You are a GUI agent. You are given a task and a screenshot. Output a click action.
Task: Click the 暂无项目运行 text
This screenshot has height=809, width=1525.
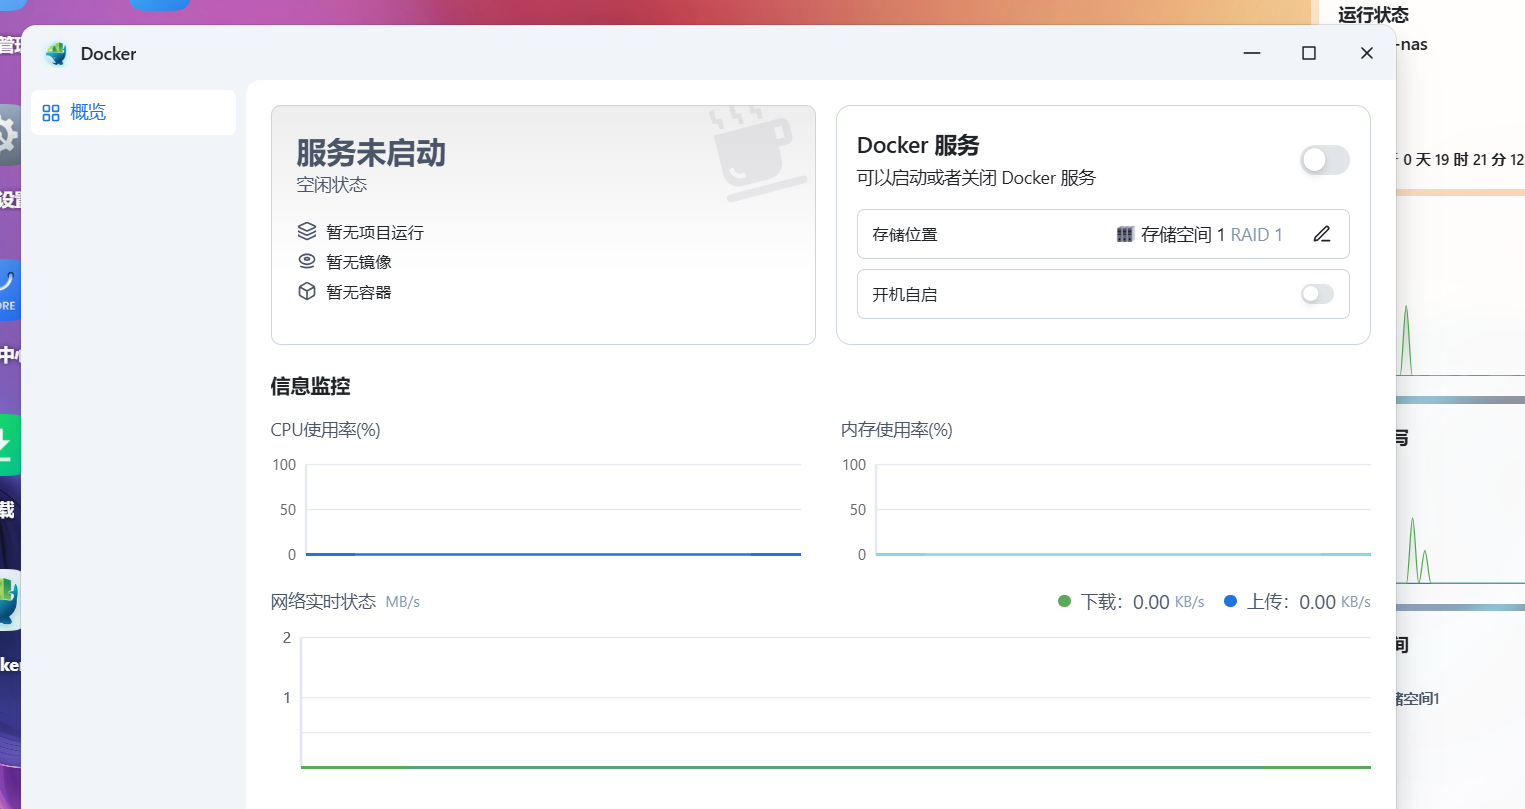point(375,232)
